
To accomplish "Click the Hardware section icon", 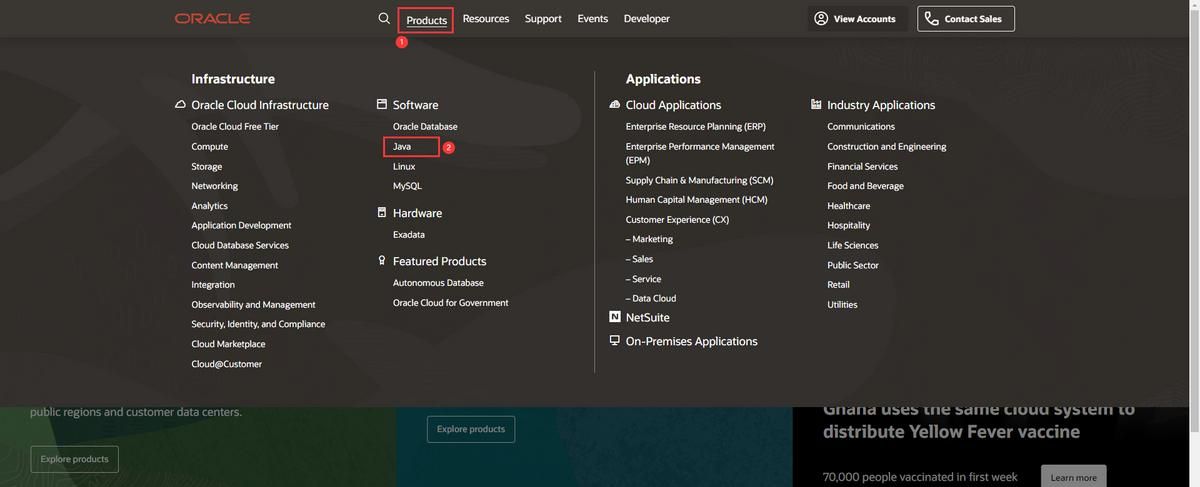I will 382,213.
